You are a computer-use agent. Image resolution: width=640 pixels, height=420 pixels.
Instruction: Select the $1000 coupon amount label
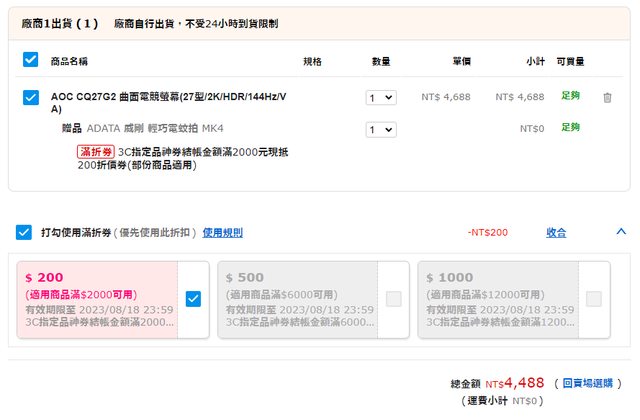(449, 278)
